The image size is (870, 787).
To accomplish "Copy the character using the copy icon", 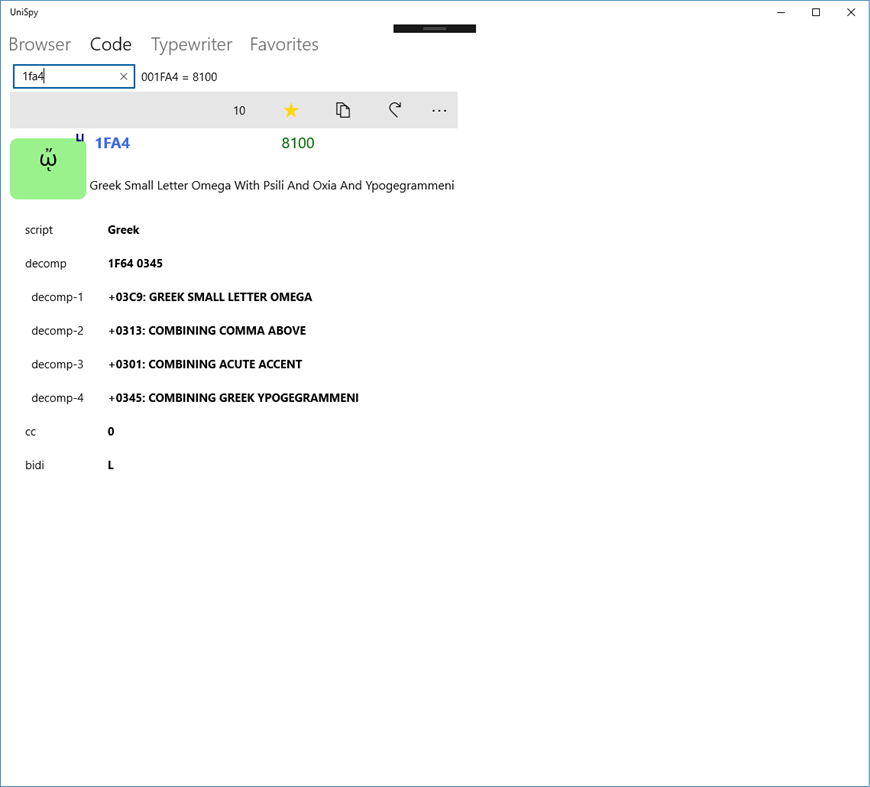I will coord(343,110).
